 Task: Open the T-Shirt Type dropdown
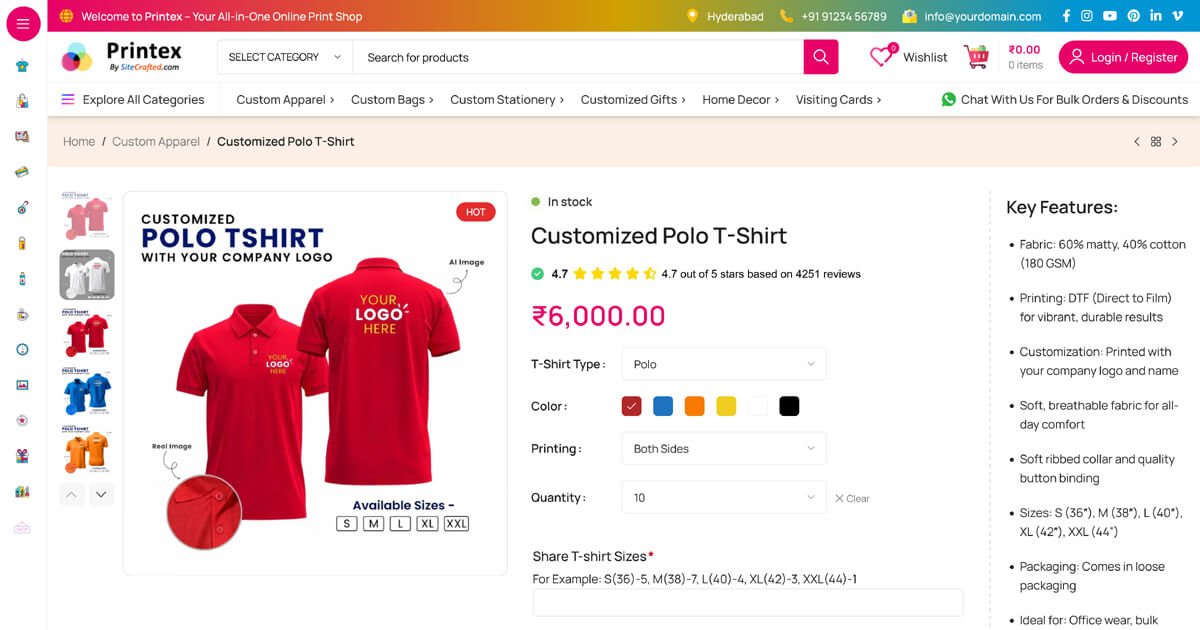724,364
